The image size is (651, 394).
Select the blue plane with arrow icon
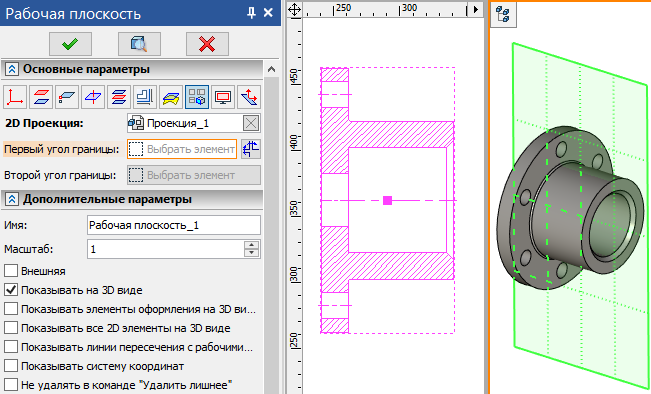coord(249,97)
